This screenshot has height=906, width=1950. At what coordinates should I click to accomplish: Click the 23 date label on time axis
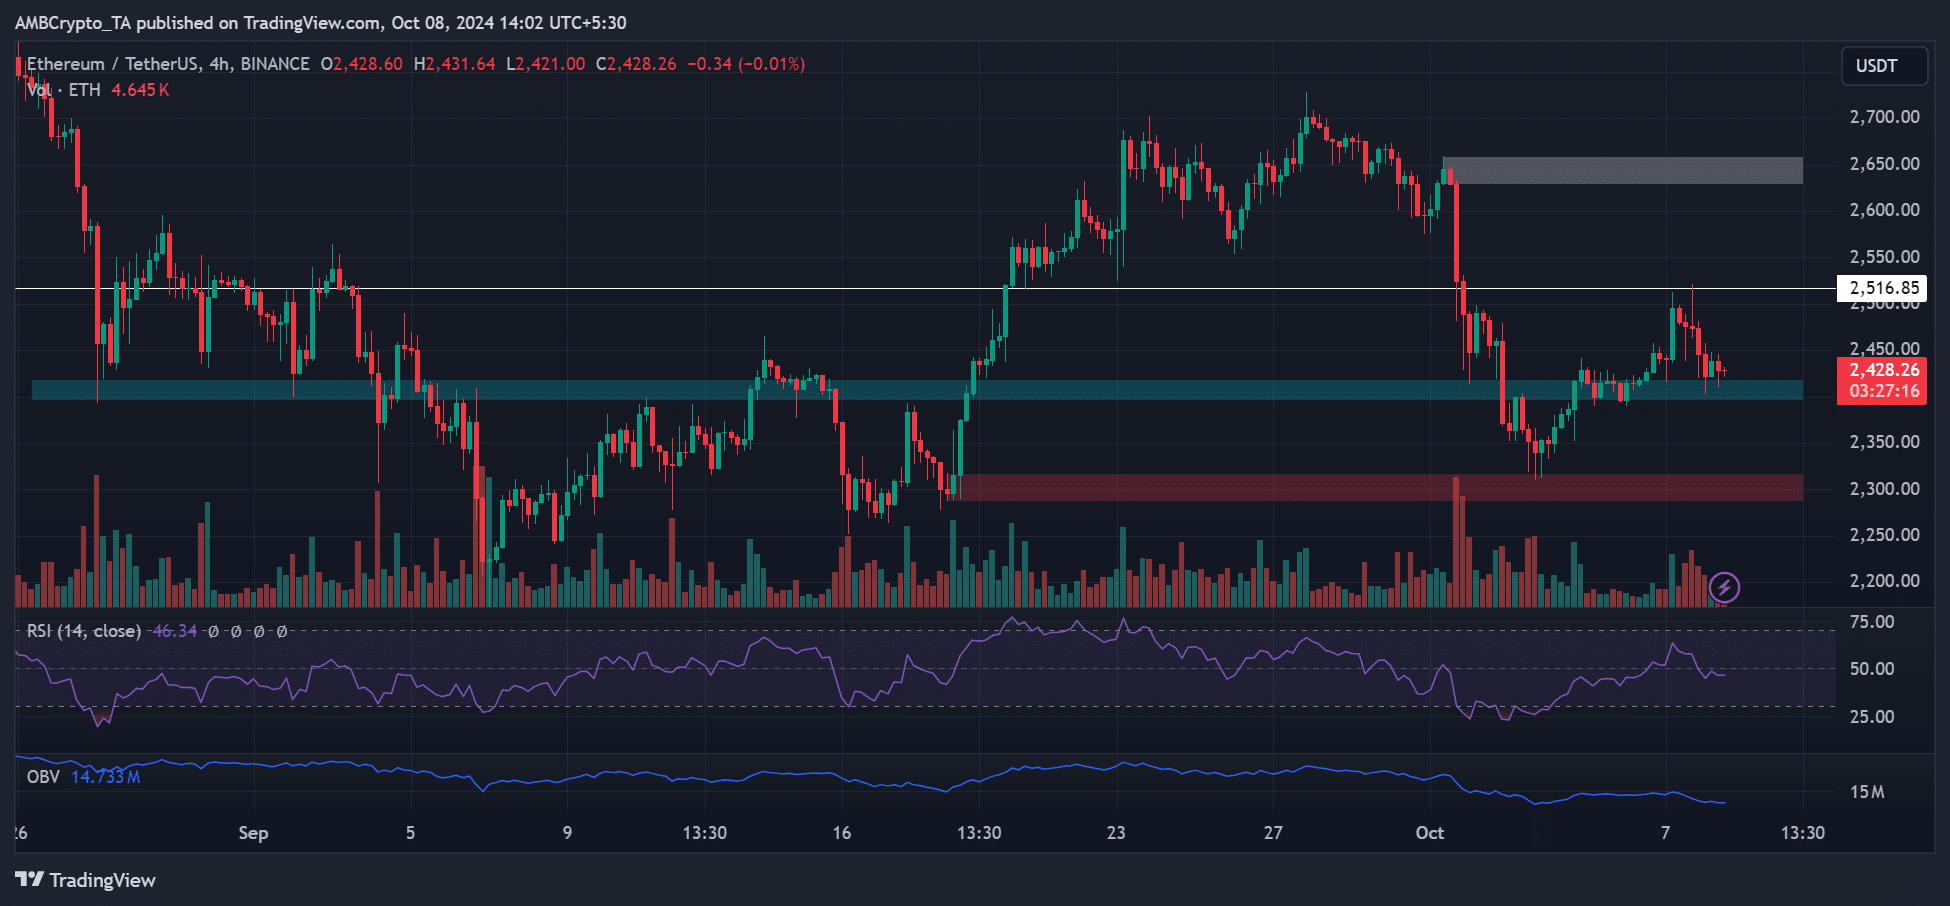(x=1116, y=833)
